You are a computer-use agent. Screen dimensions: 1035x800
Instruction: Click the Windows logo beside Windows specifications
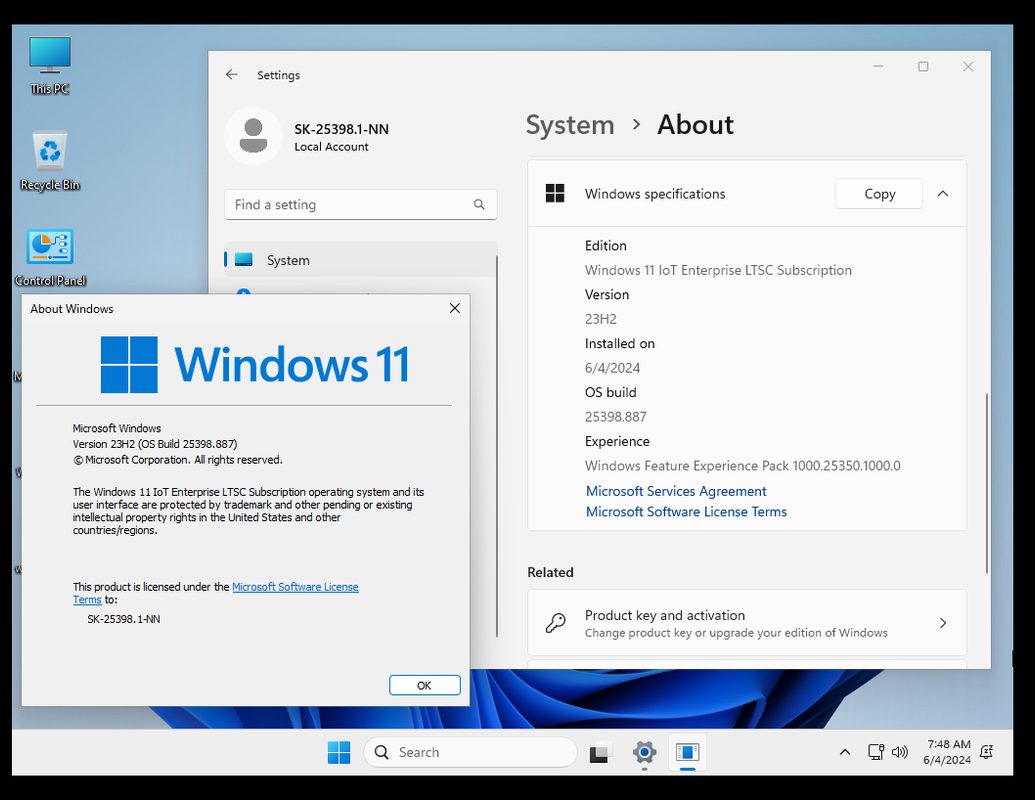(x=555, y=193)
